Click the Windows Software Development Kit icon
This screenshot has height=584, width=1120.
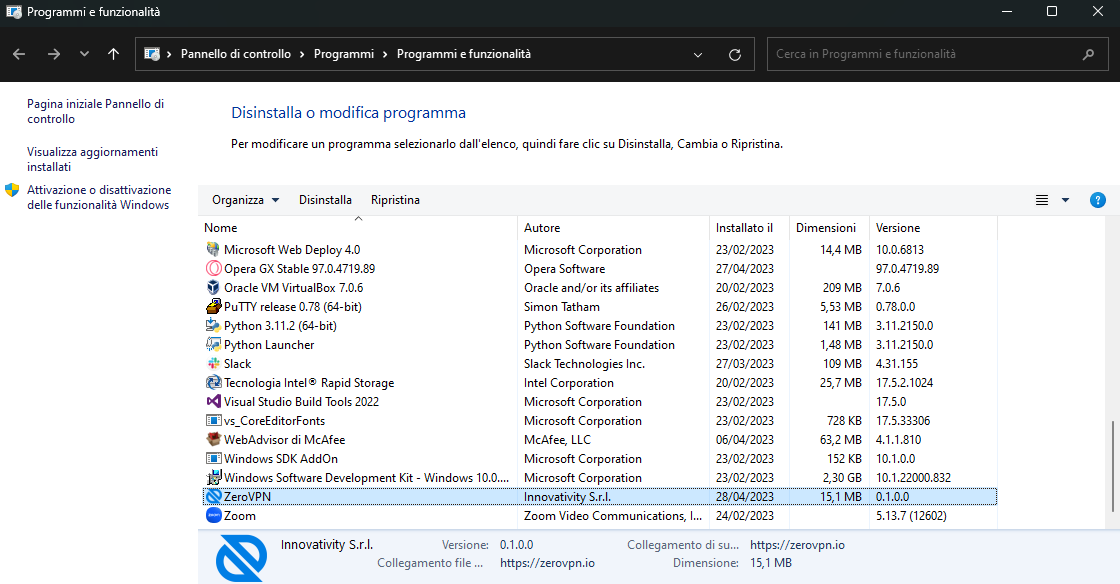pos(213,478)
